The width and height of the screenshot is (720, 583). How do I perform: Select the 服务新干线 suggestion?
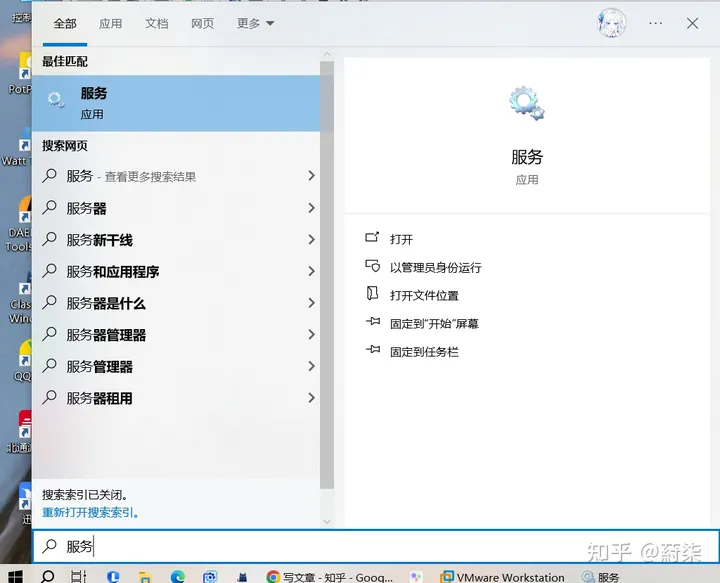176,240
